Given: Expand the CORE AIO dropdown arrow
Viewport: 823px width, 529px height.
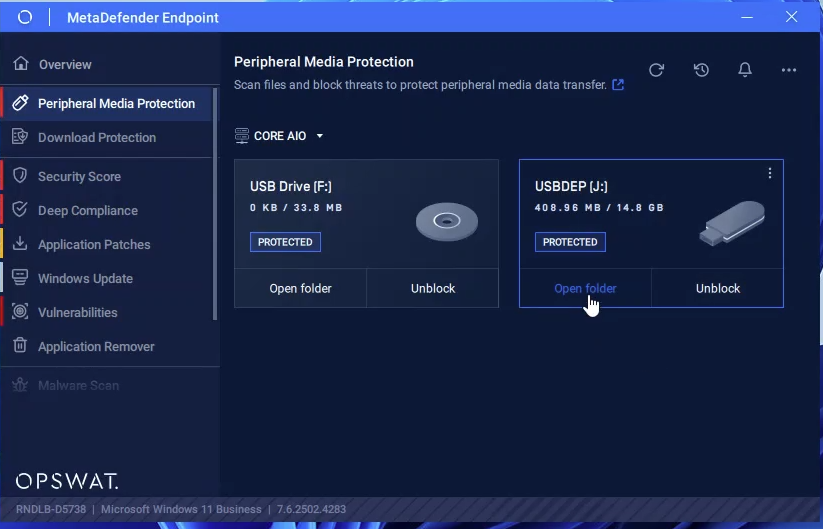Looking at the screenshot, I should tap(320, 136).
